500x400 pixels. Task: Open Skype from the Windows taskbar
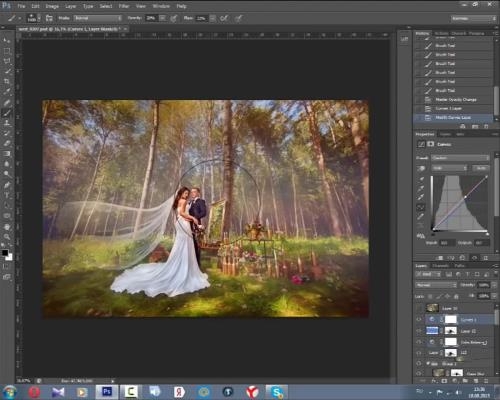point(276,392)
